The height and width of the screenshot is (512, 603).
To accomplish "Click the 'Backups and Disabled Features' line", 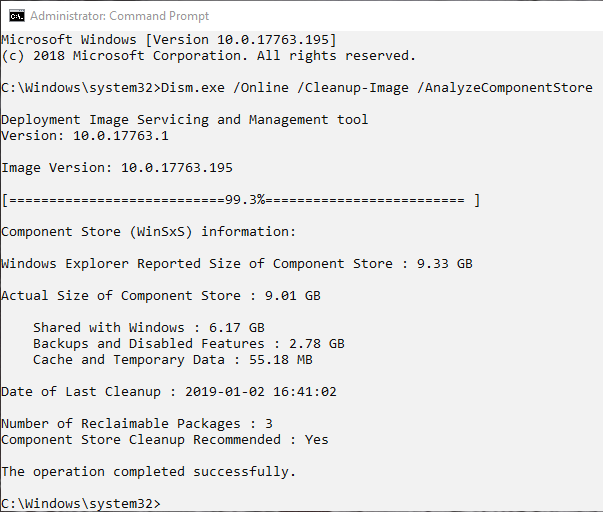I will pyautogui.click(x=189, y=344).
